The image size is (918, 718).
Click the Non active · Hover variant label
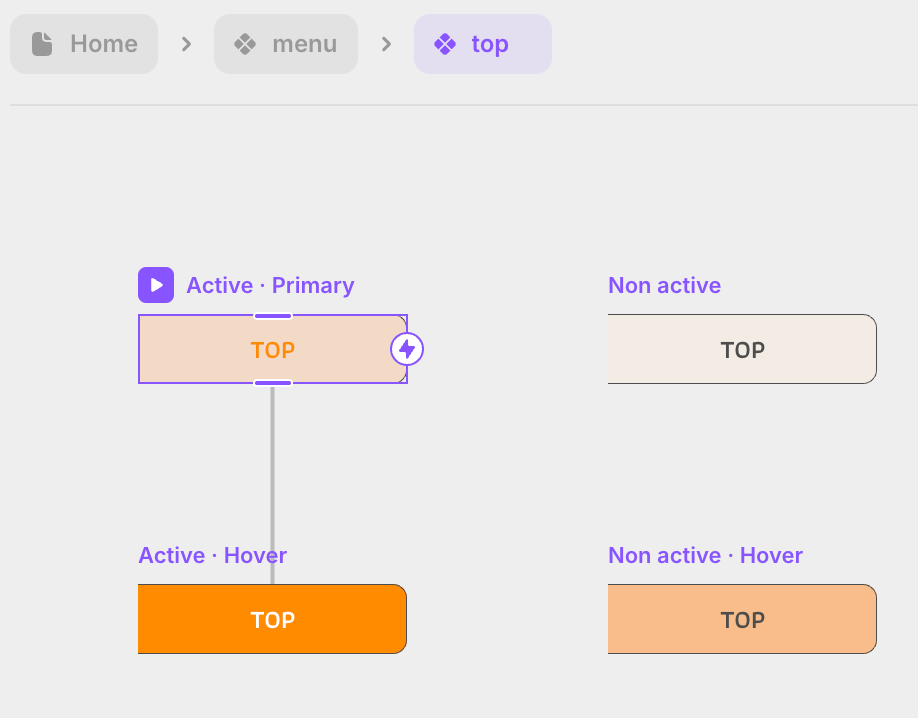(x=705, y=555)
